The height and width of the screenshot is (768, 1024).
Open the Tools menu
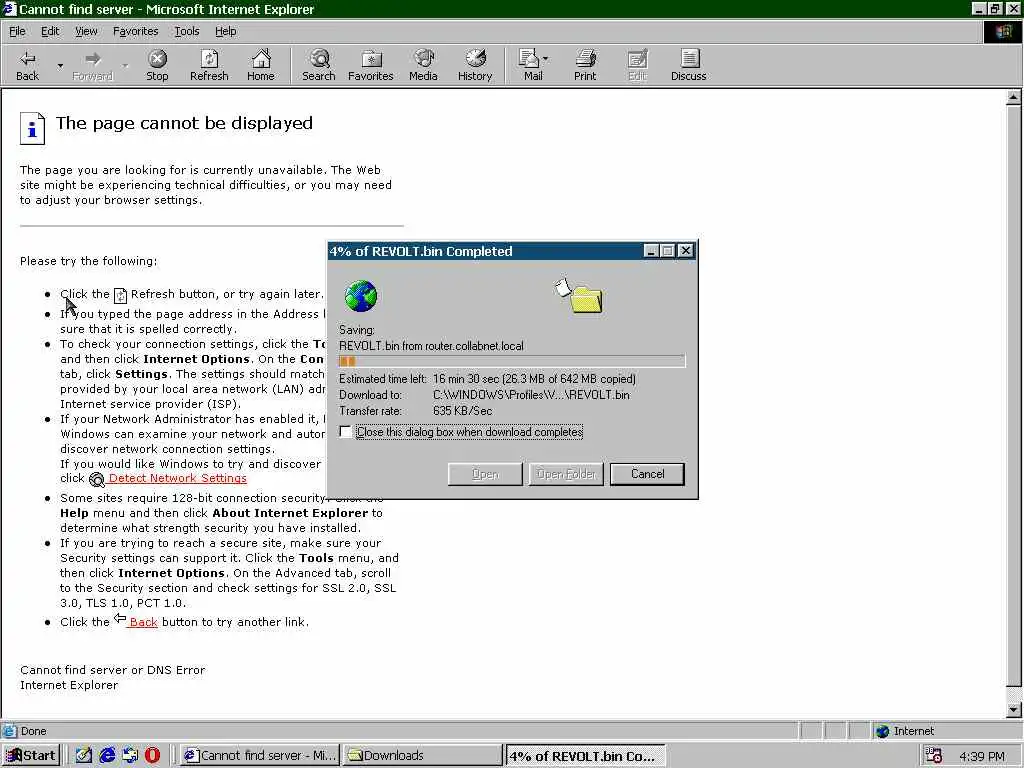point(187,31)
